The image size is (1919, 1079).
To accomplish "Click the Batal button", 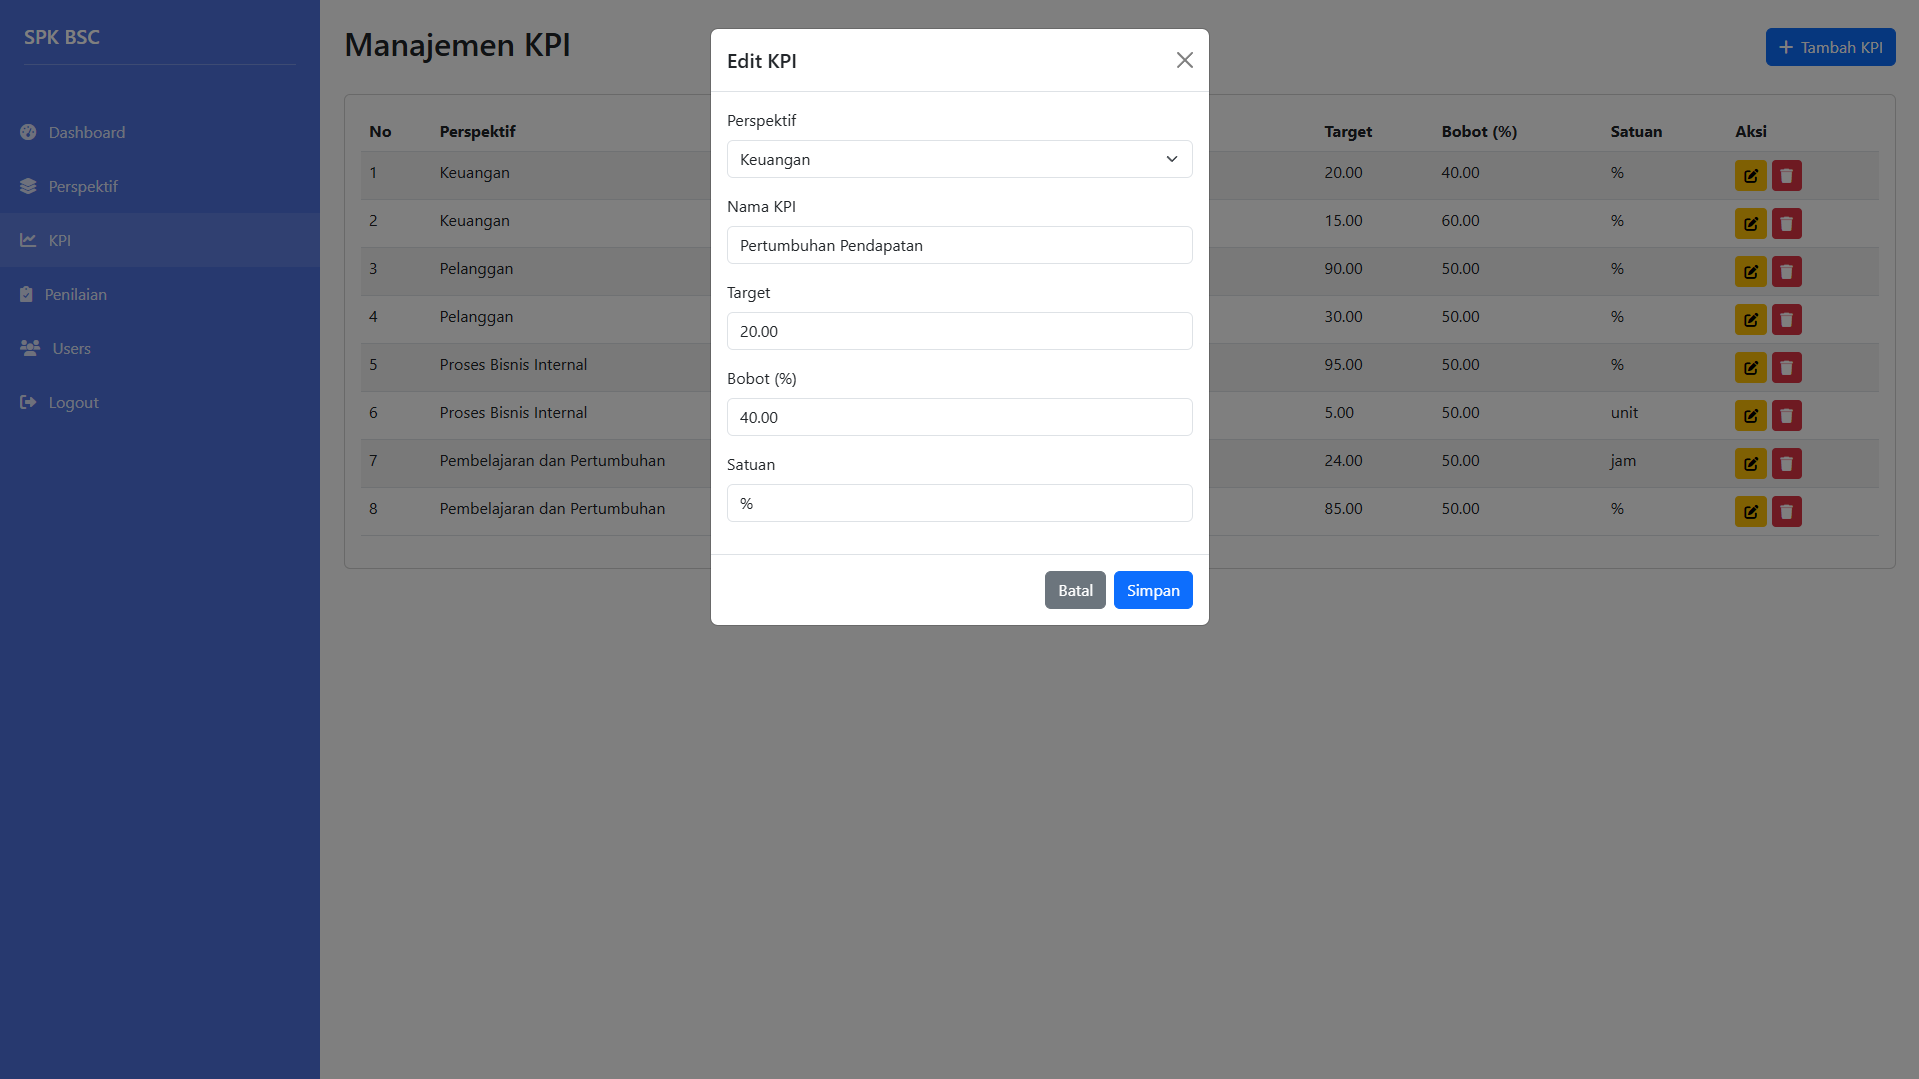I will pos(1075,590).
